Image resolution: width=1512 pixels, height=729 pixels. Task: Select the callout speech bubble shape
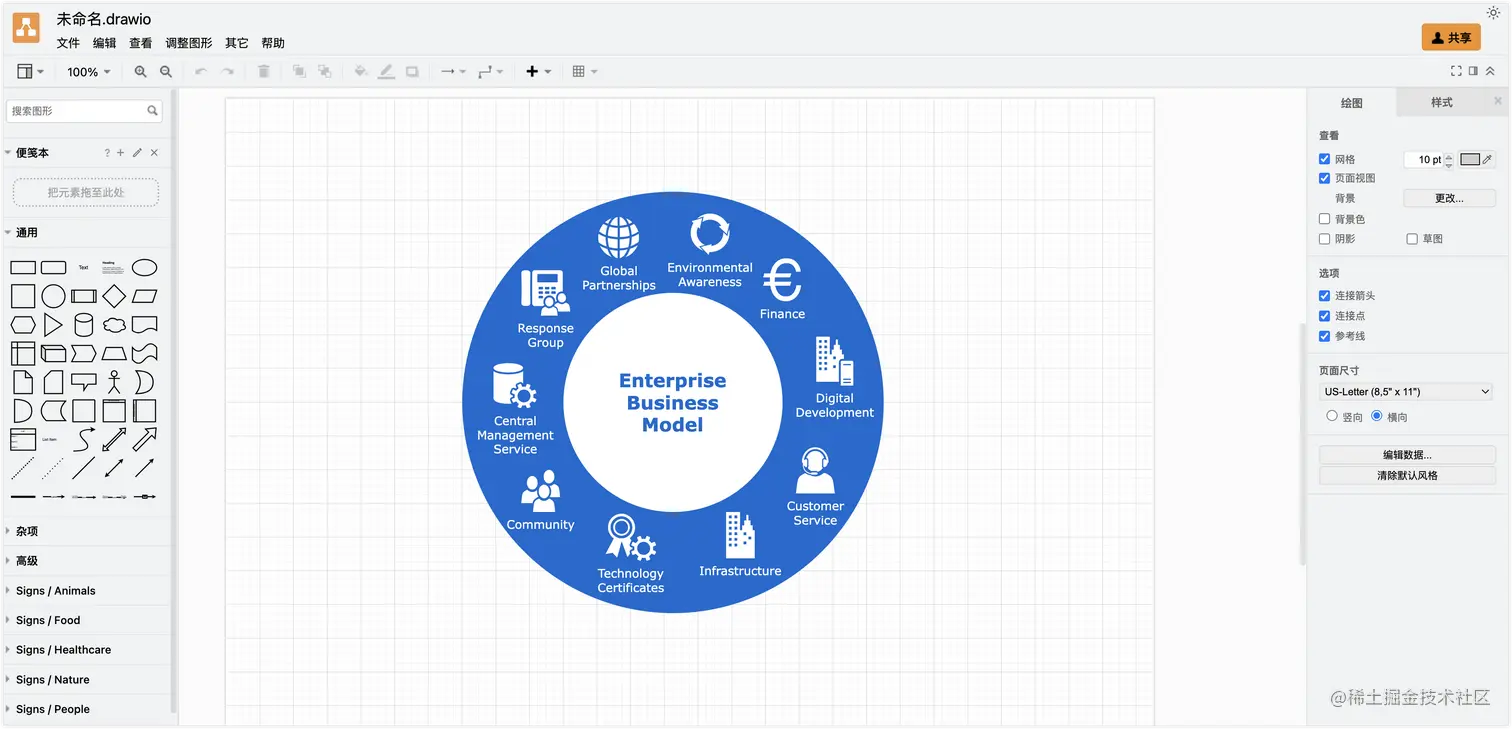coord(84,382)
